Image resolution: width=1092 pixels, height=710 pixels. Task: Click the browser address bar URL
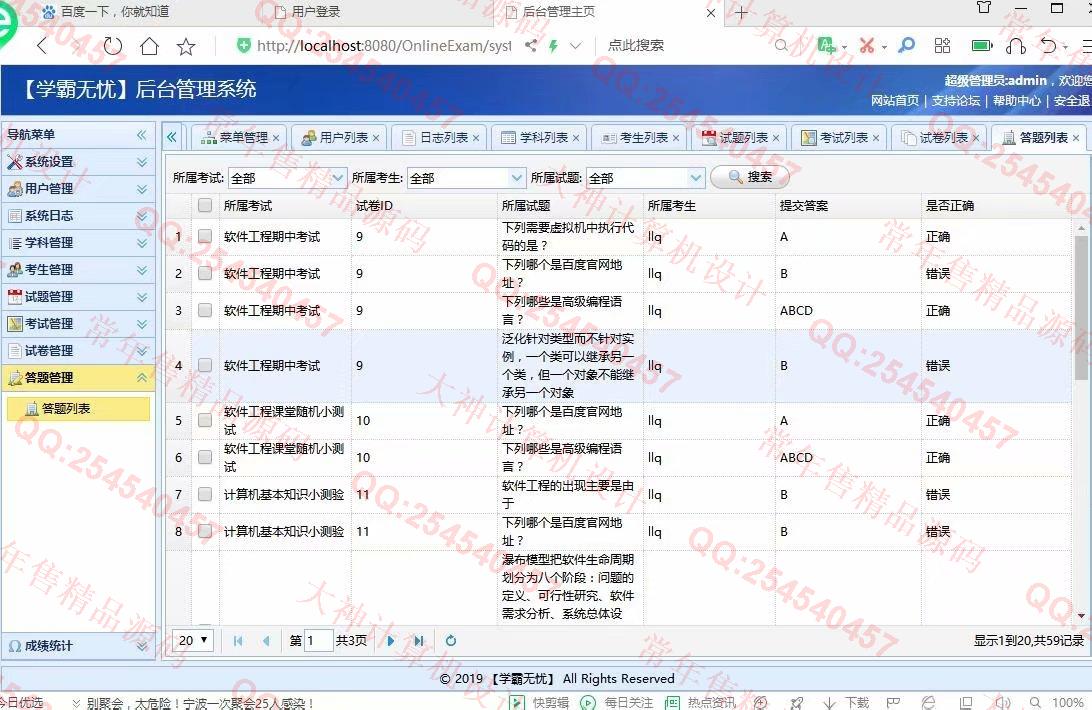[384, 46]
